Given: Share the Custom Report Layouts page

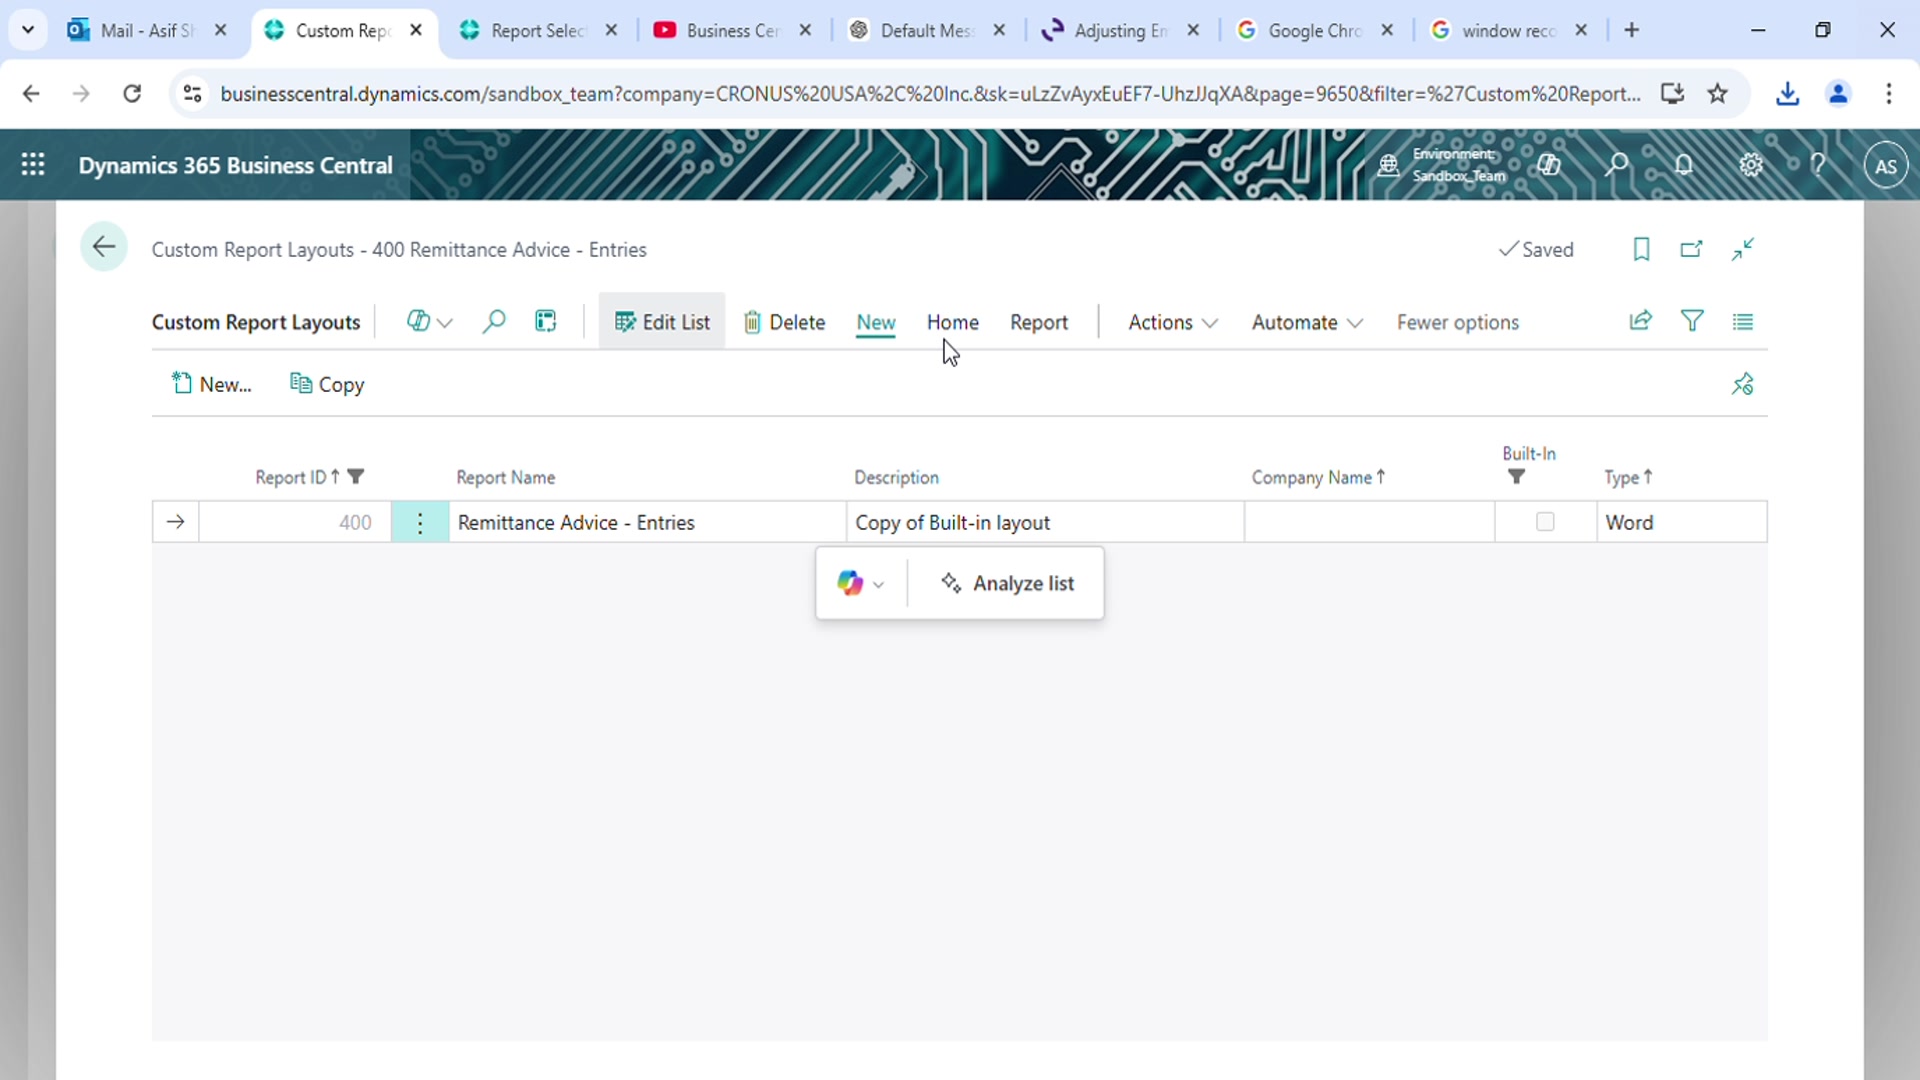Looking at the screenshot, I should point(1641,321).
